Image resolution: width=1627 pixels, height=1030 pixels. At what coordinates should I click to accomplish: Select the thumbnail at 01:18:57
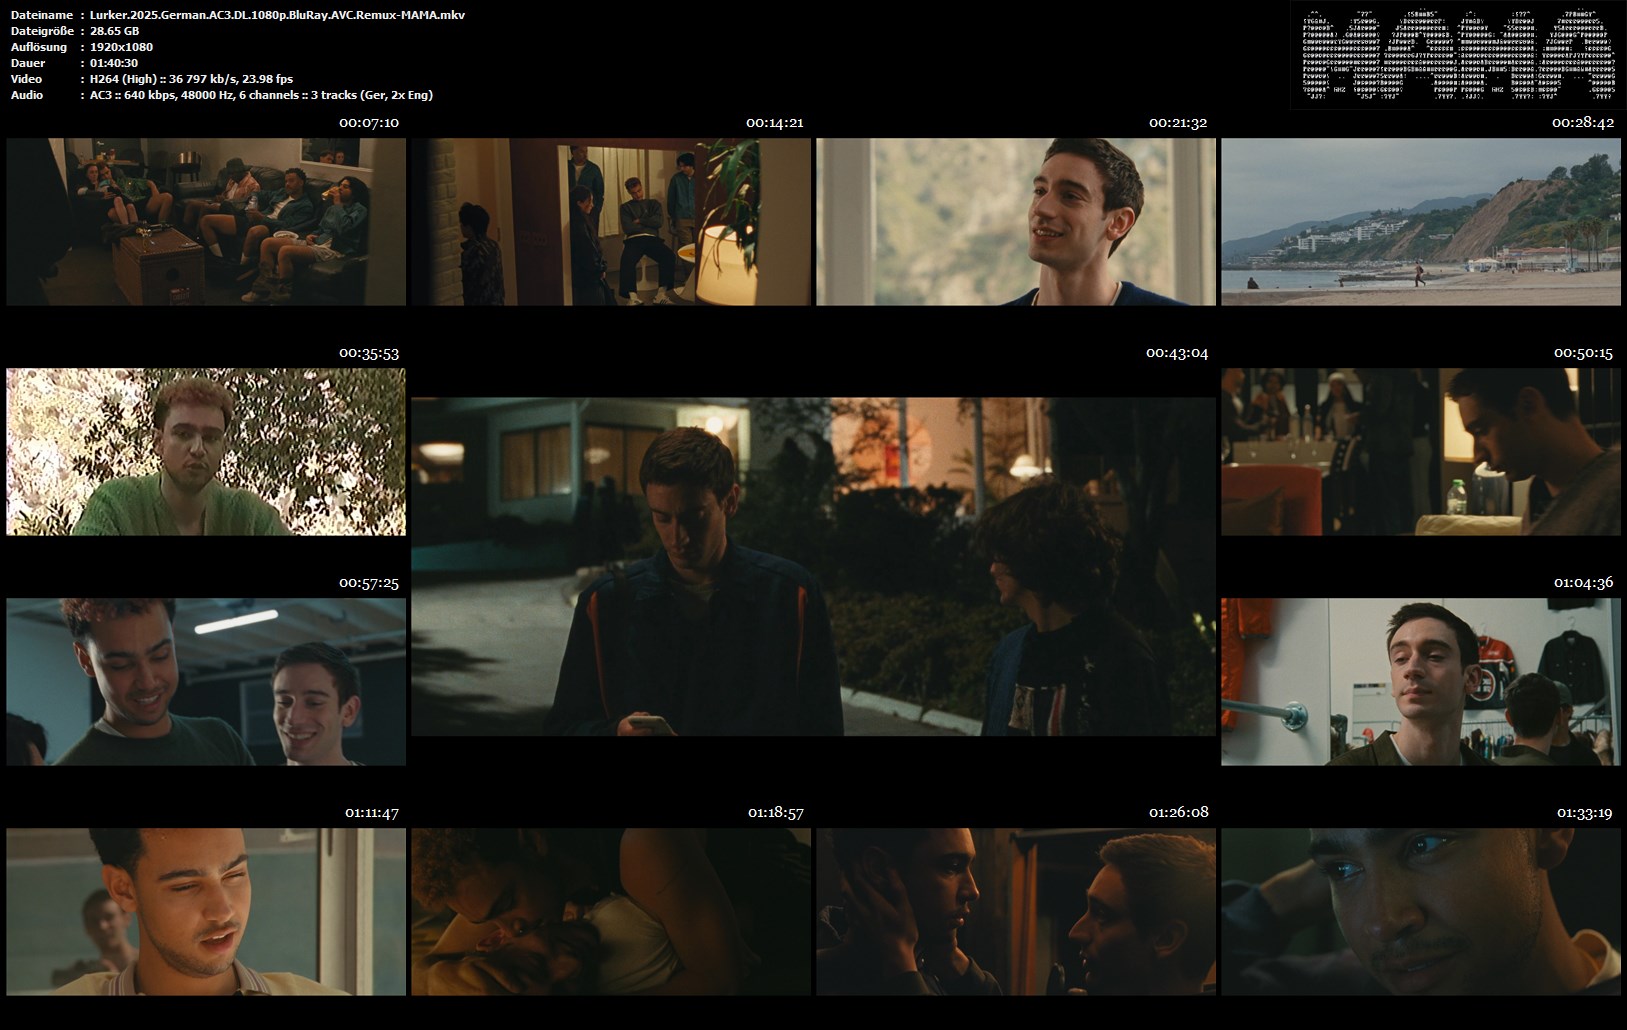click(x=611, y=912)
